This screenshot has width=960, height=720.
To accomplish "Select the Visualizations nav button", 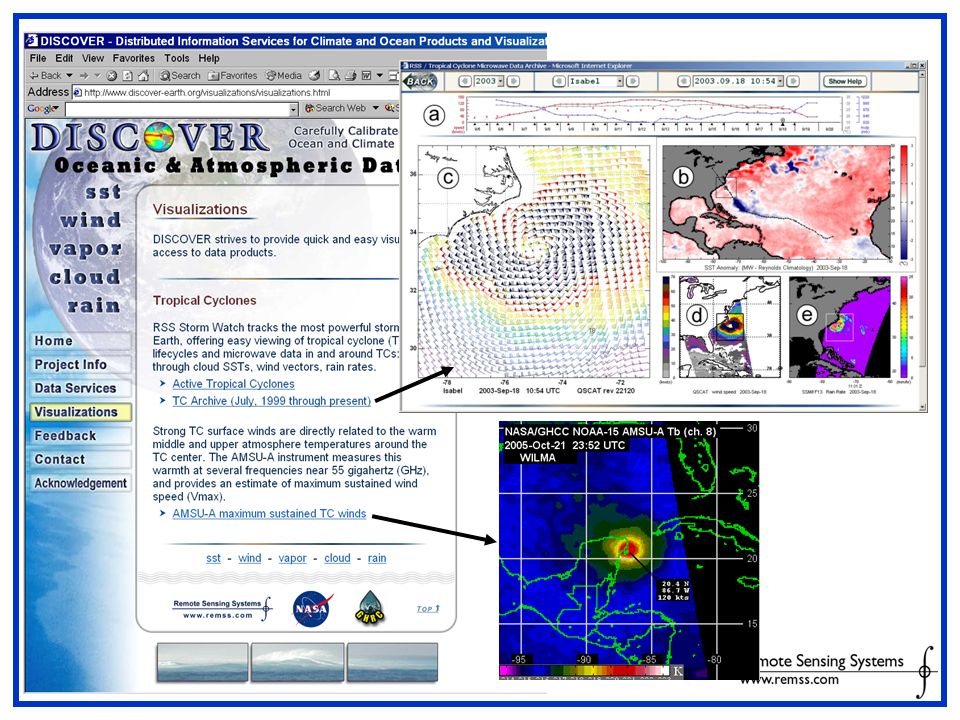I will click(x=80, y=412).
